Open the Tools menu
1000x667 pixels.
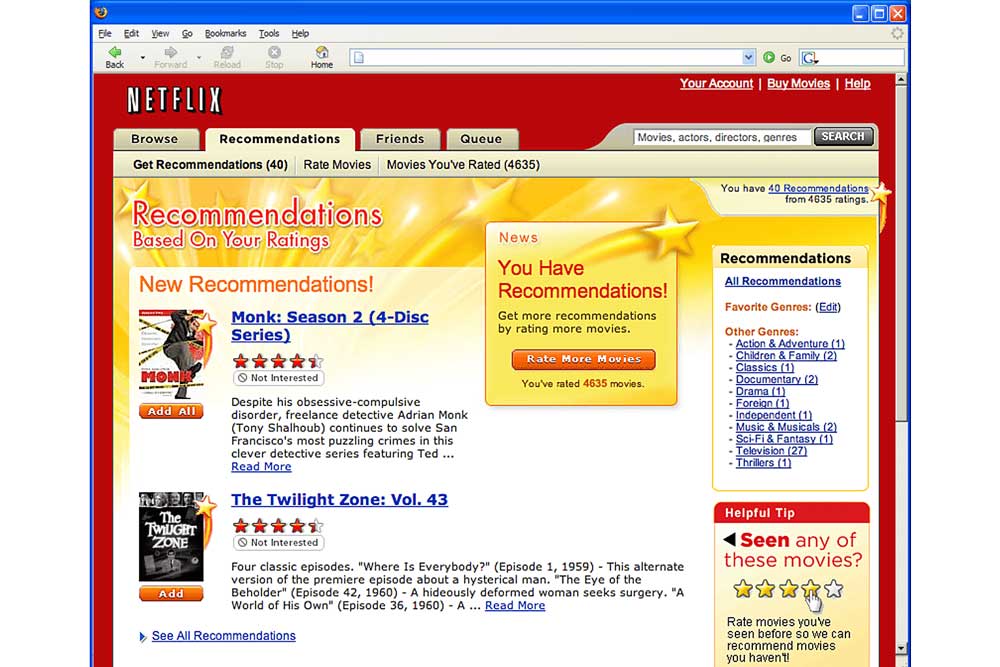(269, 33)
